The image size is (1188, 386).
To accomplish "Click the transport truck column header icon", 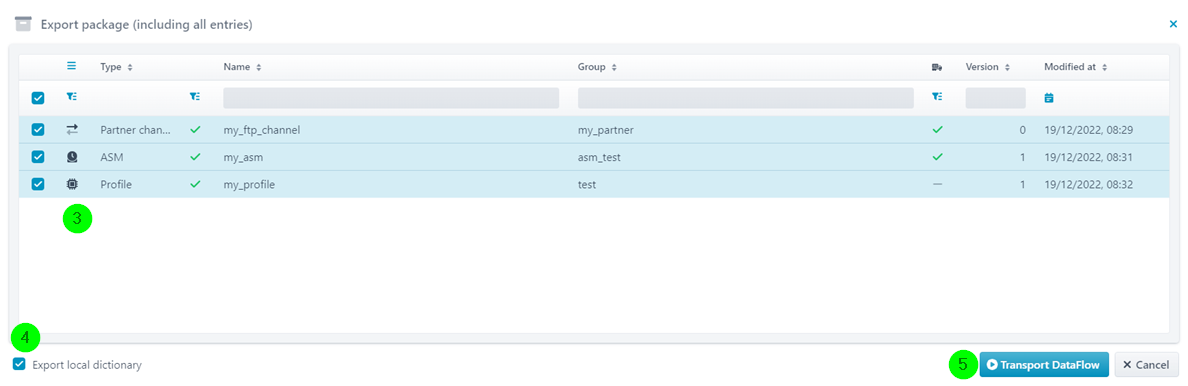I will pos(937,67).
